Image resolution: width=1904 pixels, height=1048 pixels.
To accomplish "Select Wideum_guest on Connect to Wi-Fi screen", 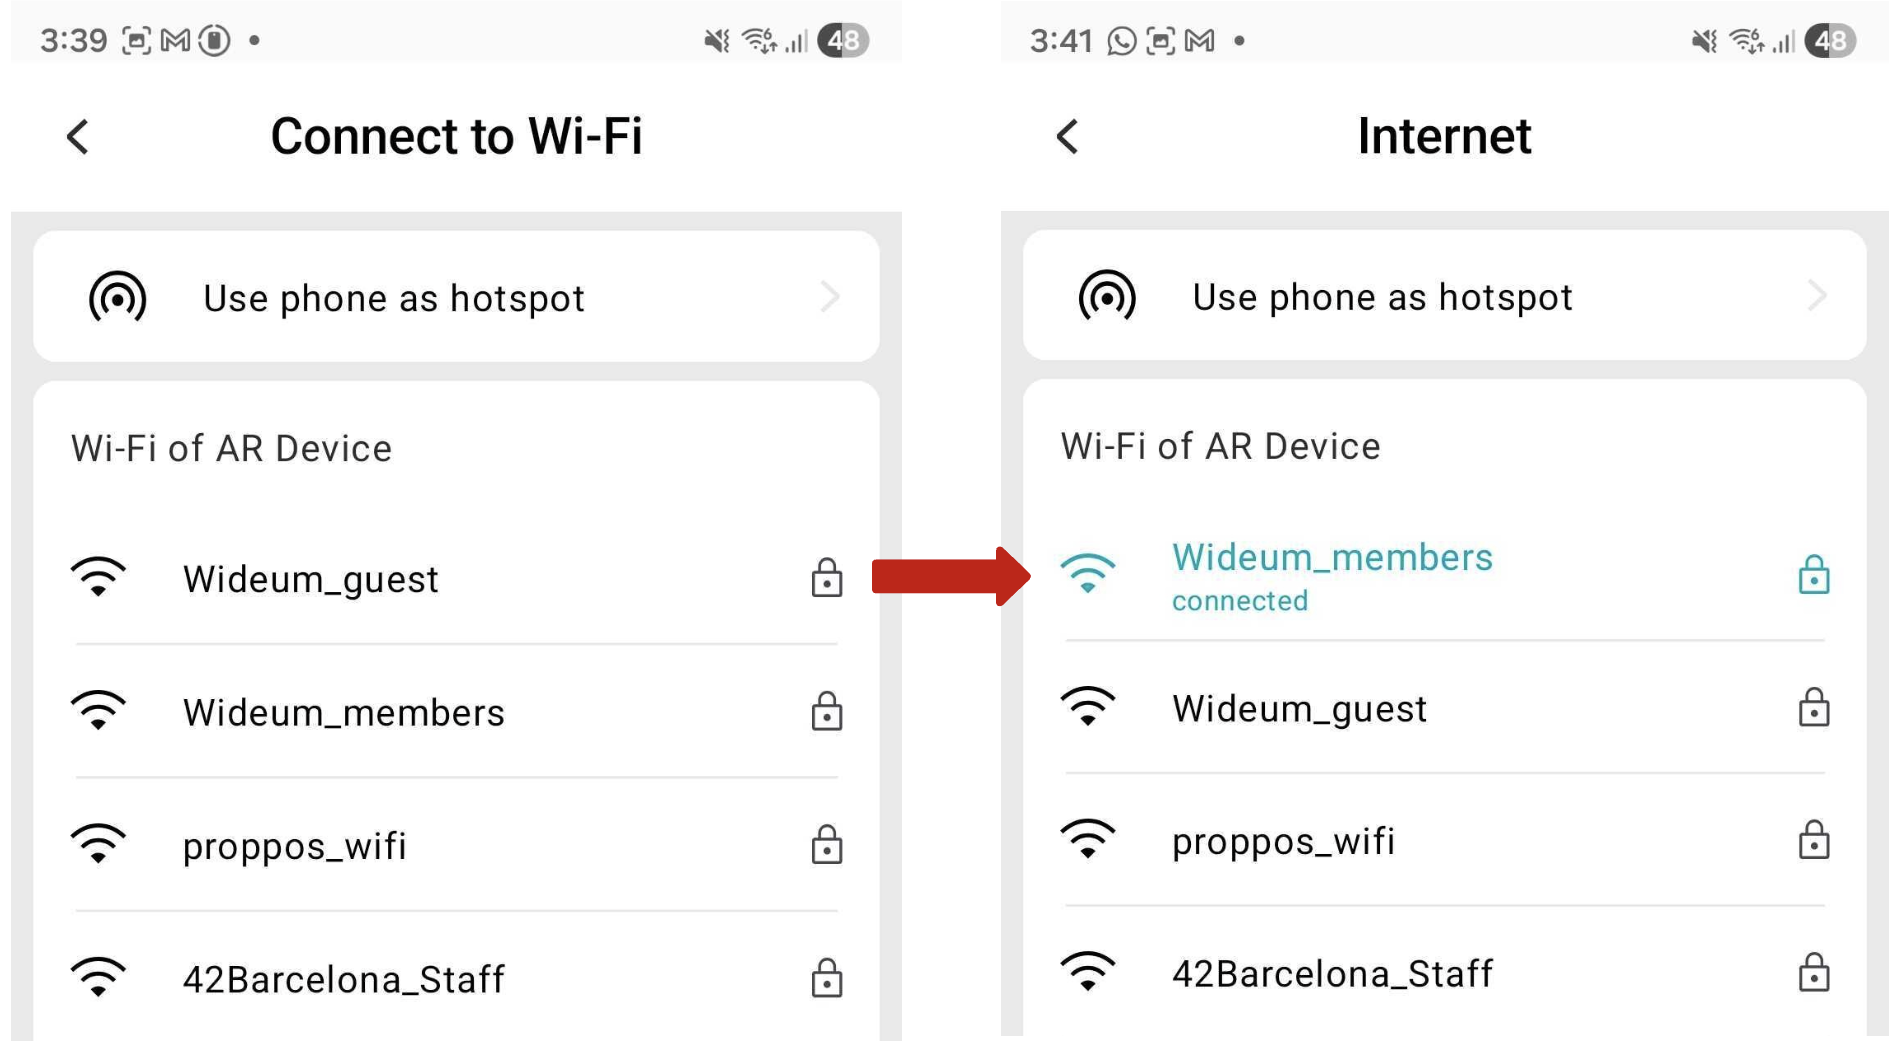I will (x=457, y=579).
